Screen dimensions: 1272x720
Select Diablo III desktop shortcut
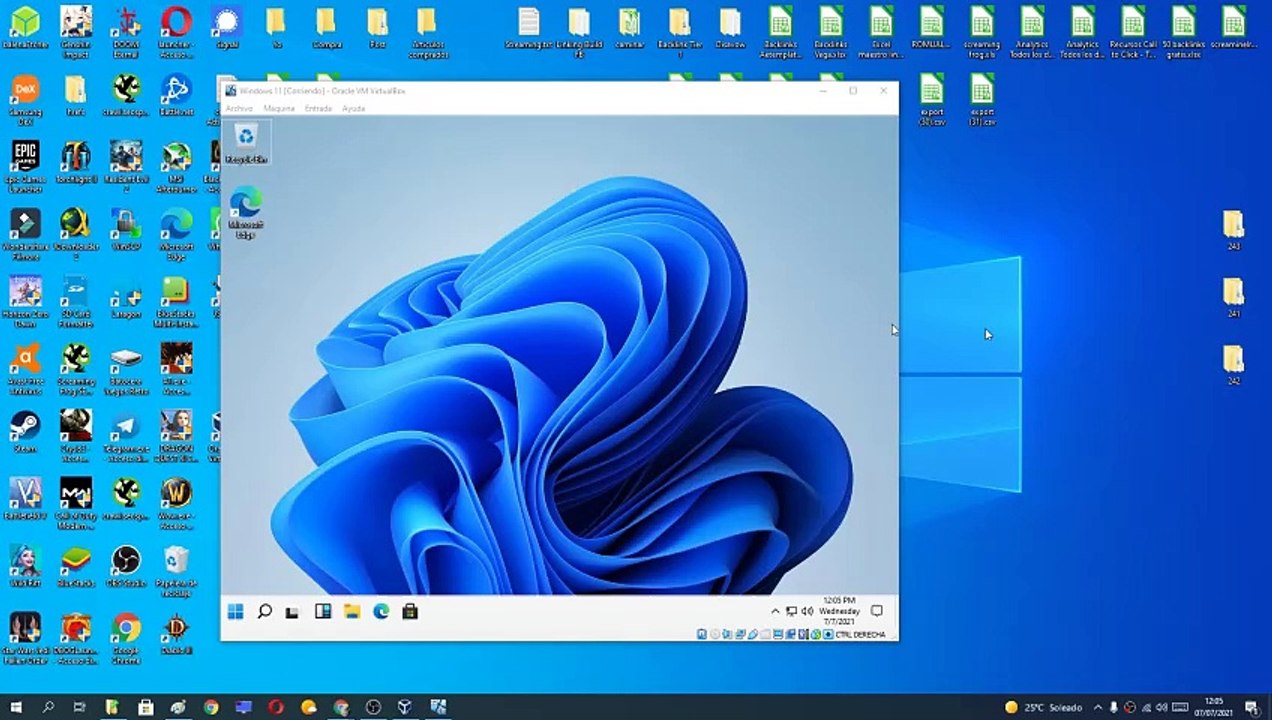[x=176, y=636]
